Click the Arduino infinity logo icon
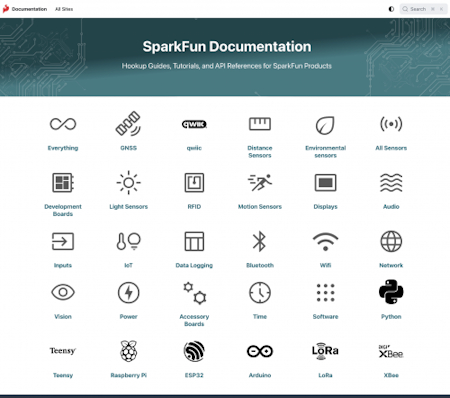 [260, 351]
